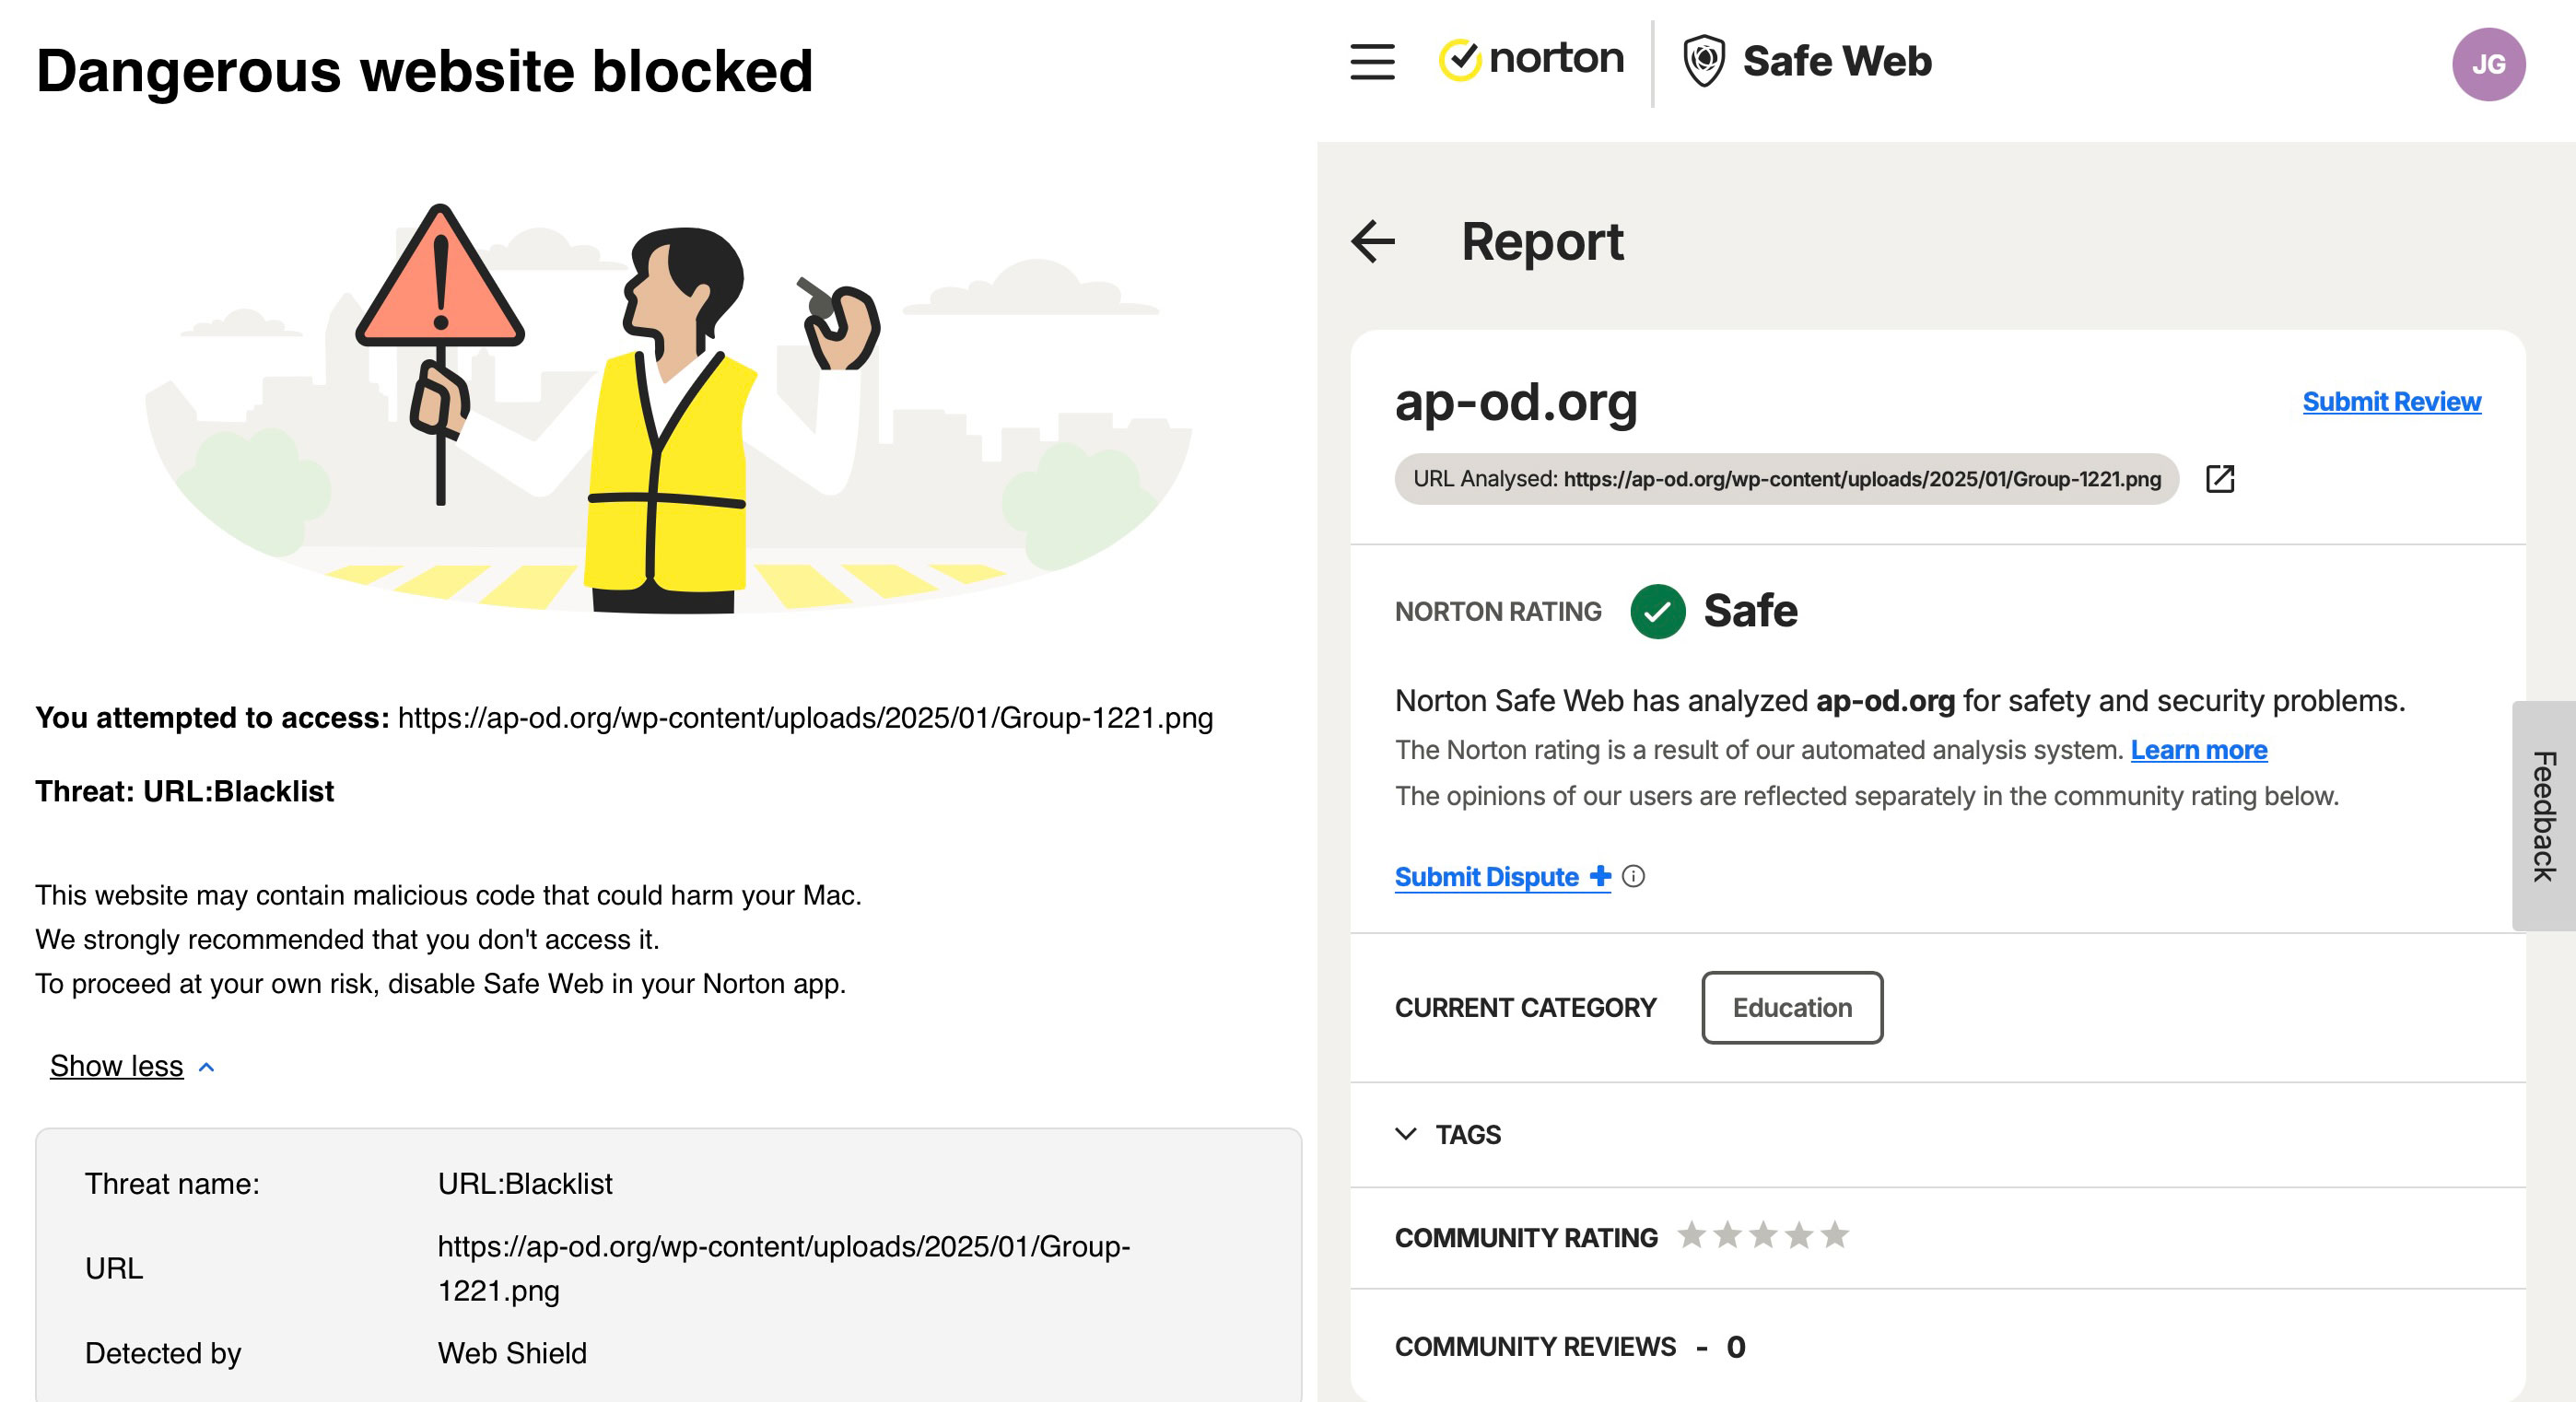Click the first community rating star
This screenshot has height=1402, width=2576.
pyautogui.click(x=1691, y=1236)
